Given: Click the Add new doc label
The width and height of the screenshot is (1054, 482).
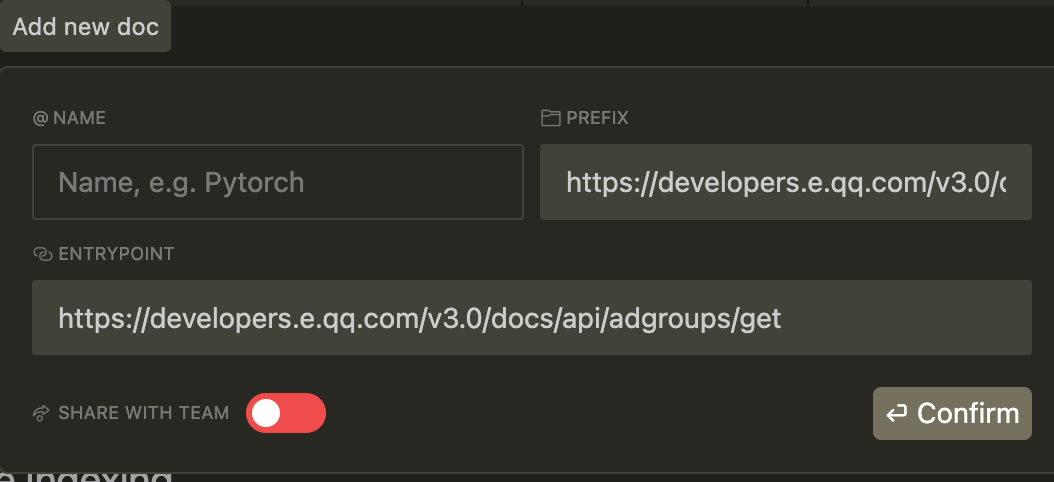Looking at the screenshot, I should click(85, 27).
